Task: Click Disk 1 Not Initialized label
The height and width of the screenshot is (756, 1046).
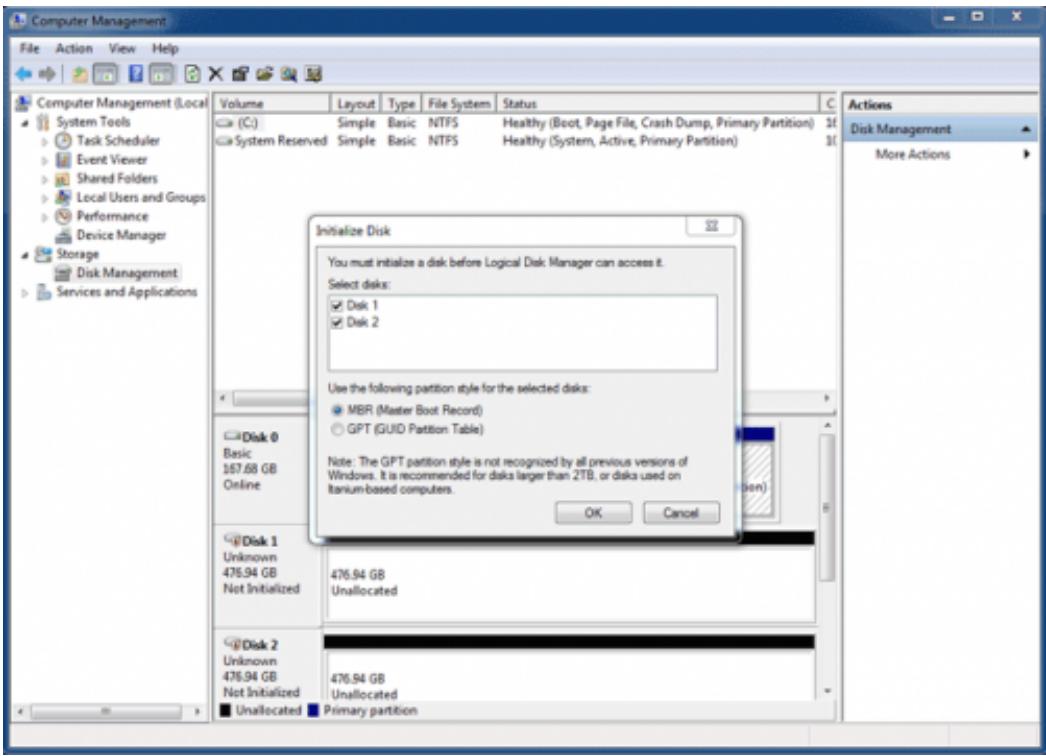Action: [x=262, y=589]
